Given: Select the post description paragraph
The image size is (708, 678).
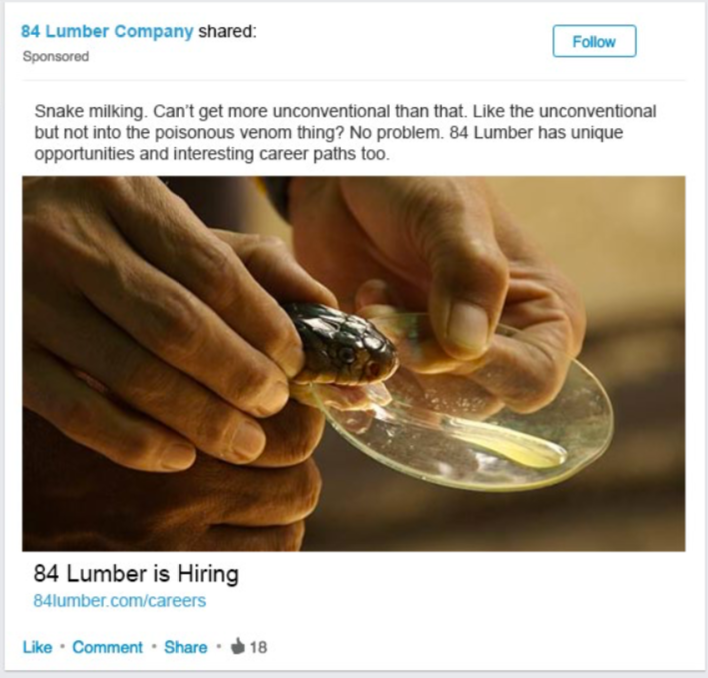Looking at the screenshot, I should click(345, 133).
